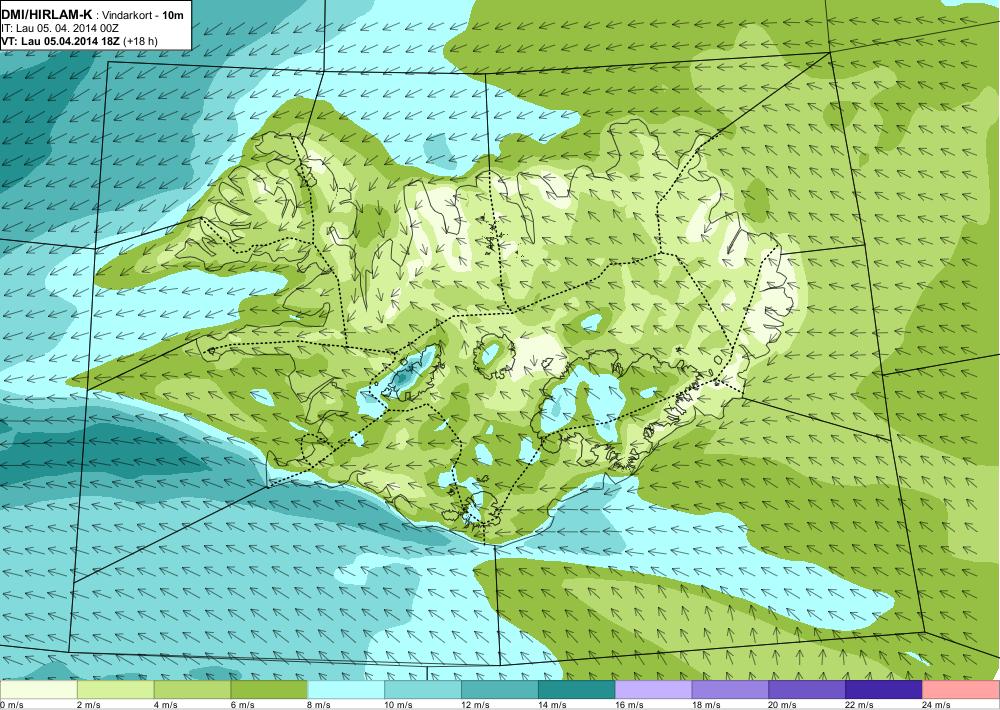Click the "0 m/s" legend label
Screen dimensions: 1000x710
tap(12, 705)
